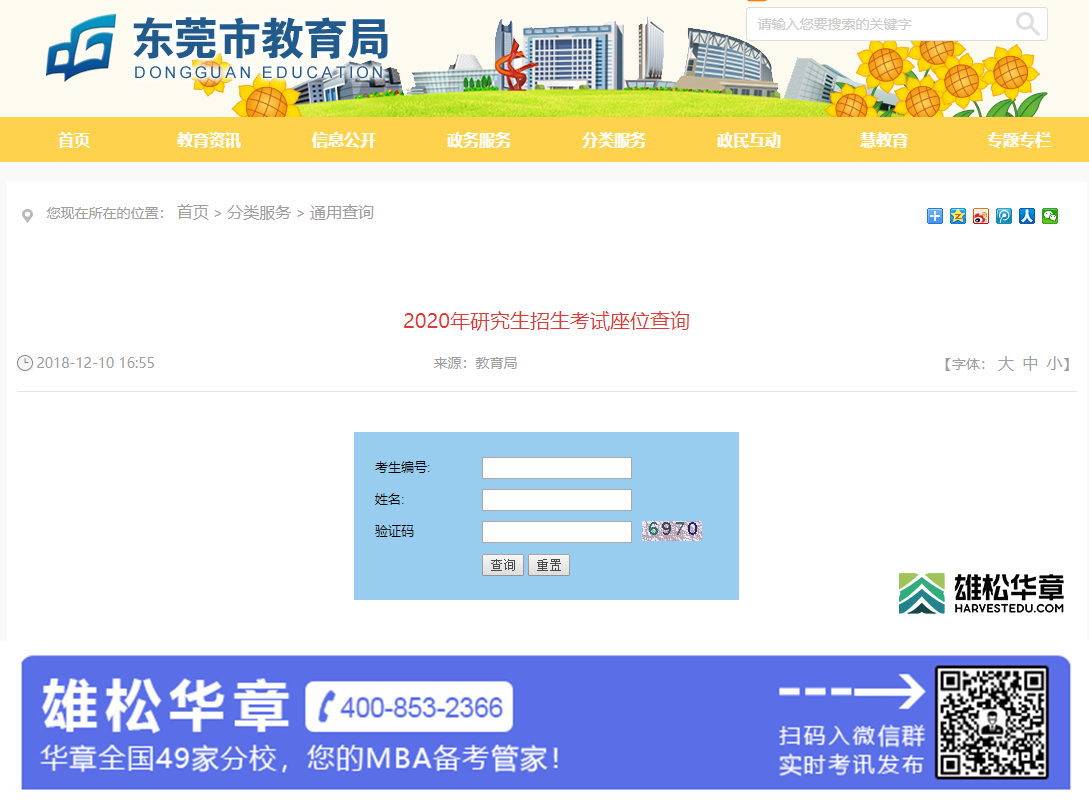This screenshot has width=1089, height=804.
Task: Click the search magnifier icon
Action: (x=1028, y=24)
